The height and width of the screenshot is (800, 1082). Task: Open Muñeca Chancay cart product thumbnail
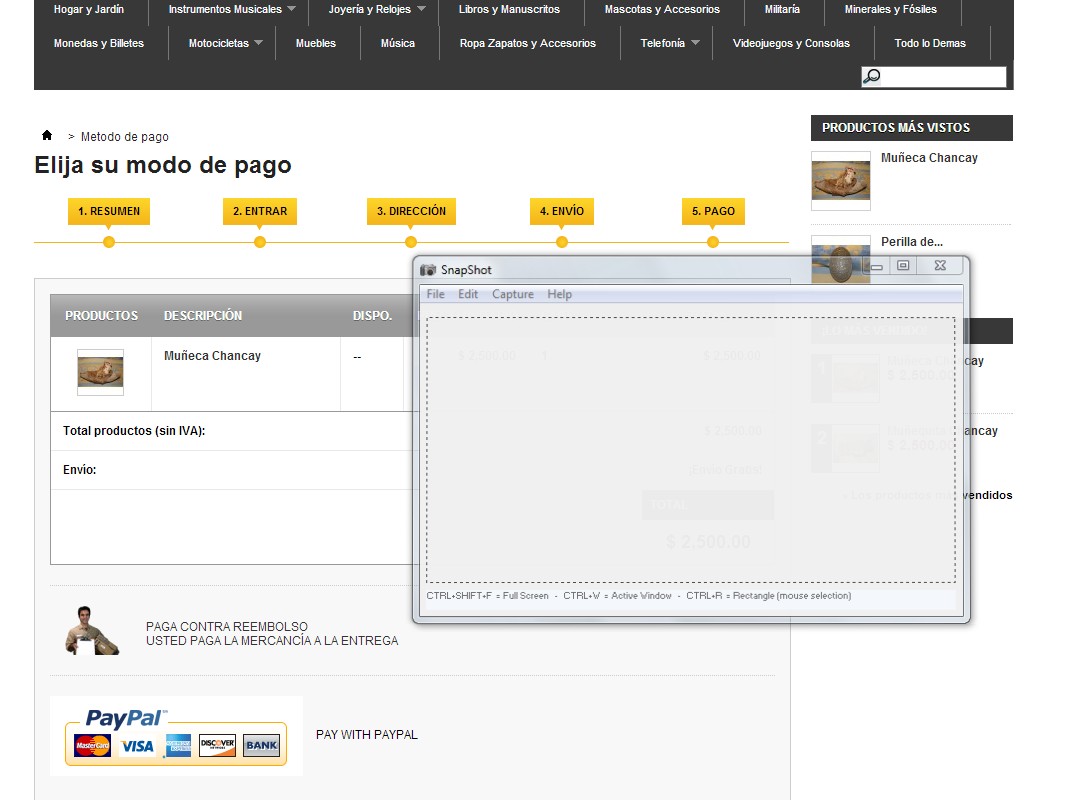tap(100, 372)
